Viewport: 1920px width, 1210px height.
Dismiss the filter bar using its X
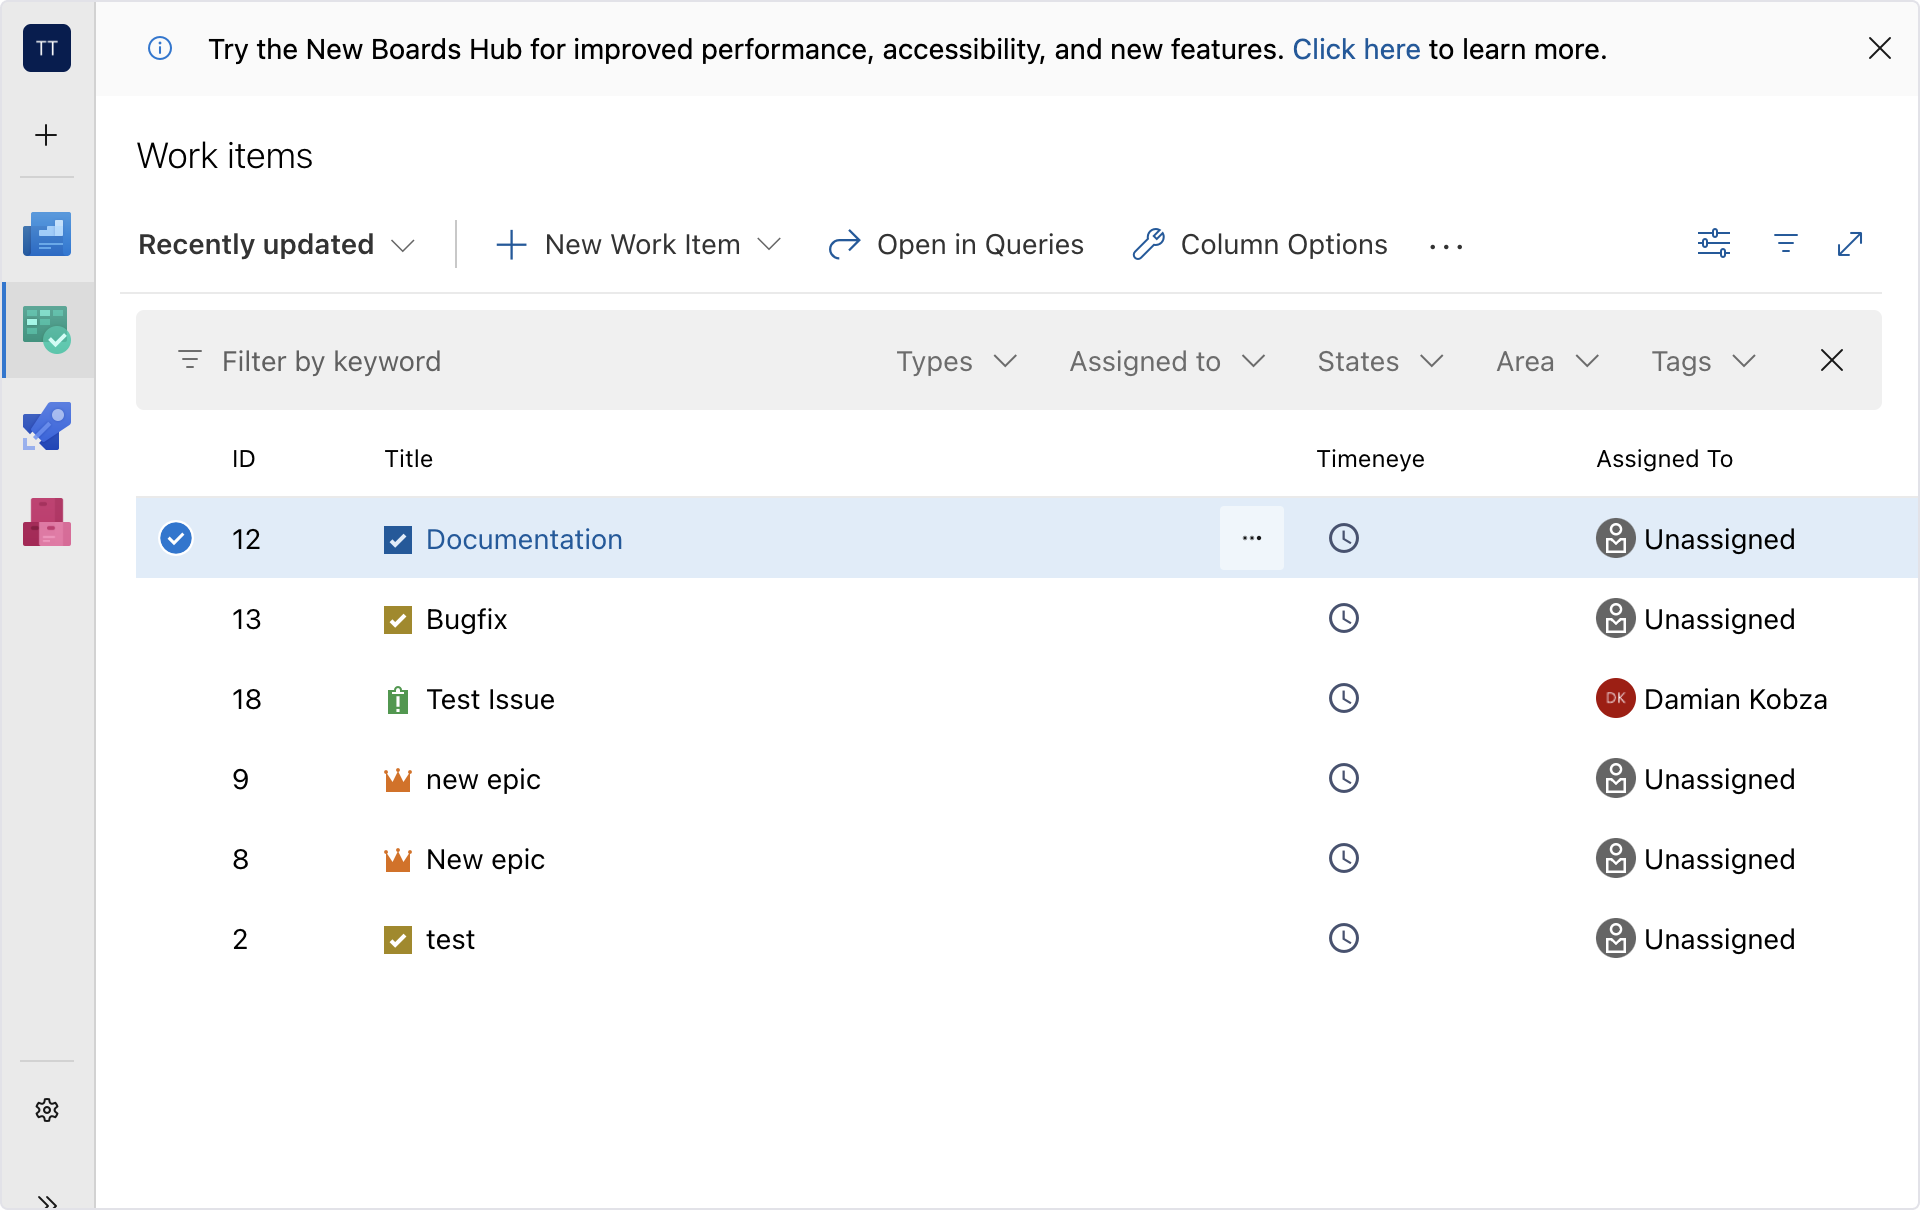tap(1831, 360)
